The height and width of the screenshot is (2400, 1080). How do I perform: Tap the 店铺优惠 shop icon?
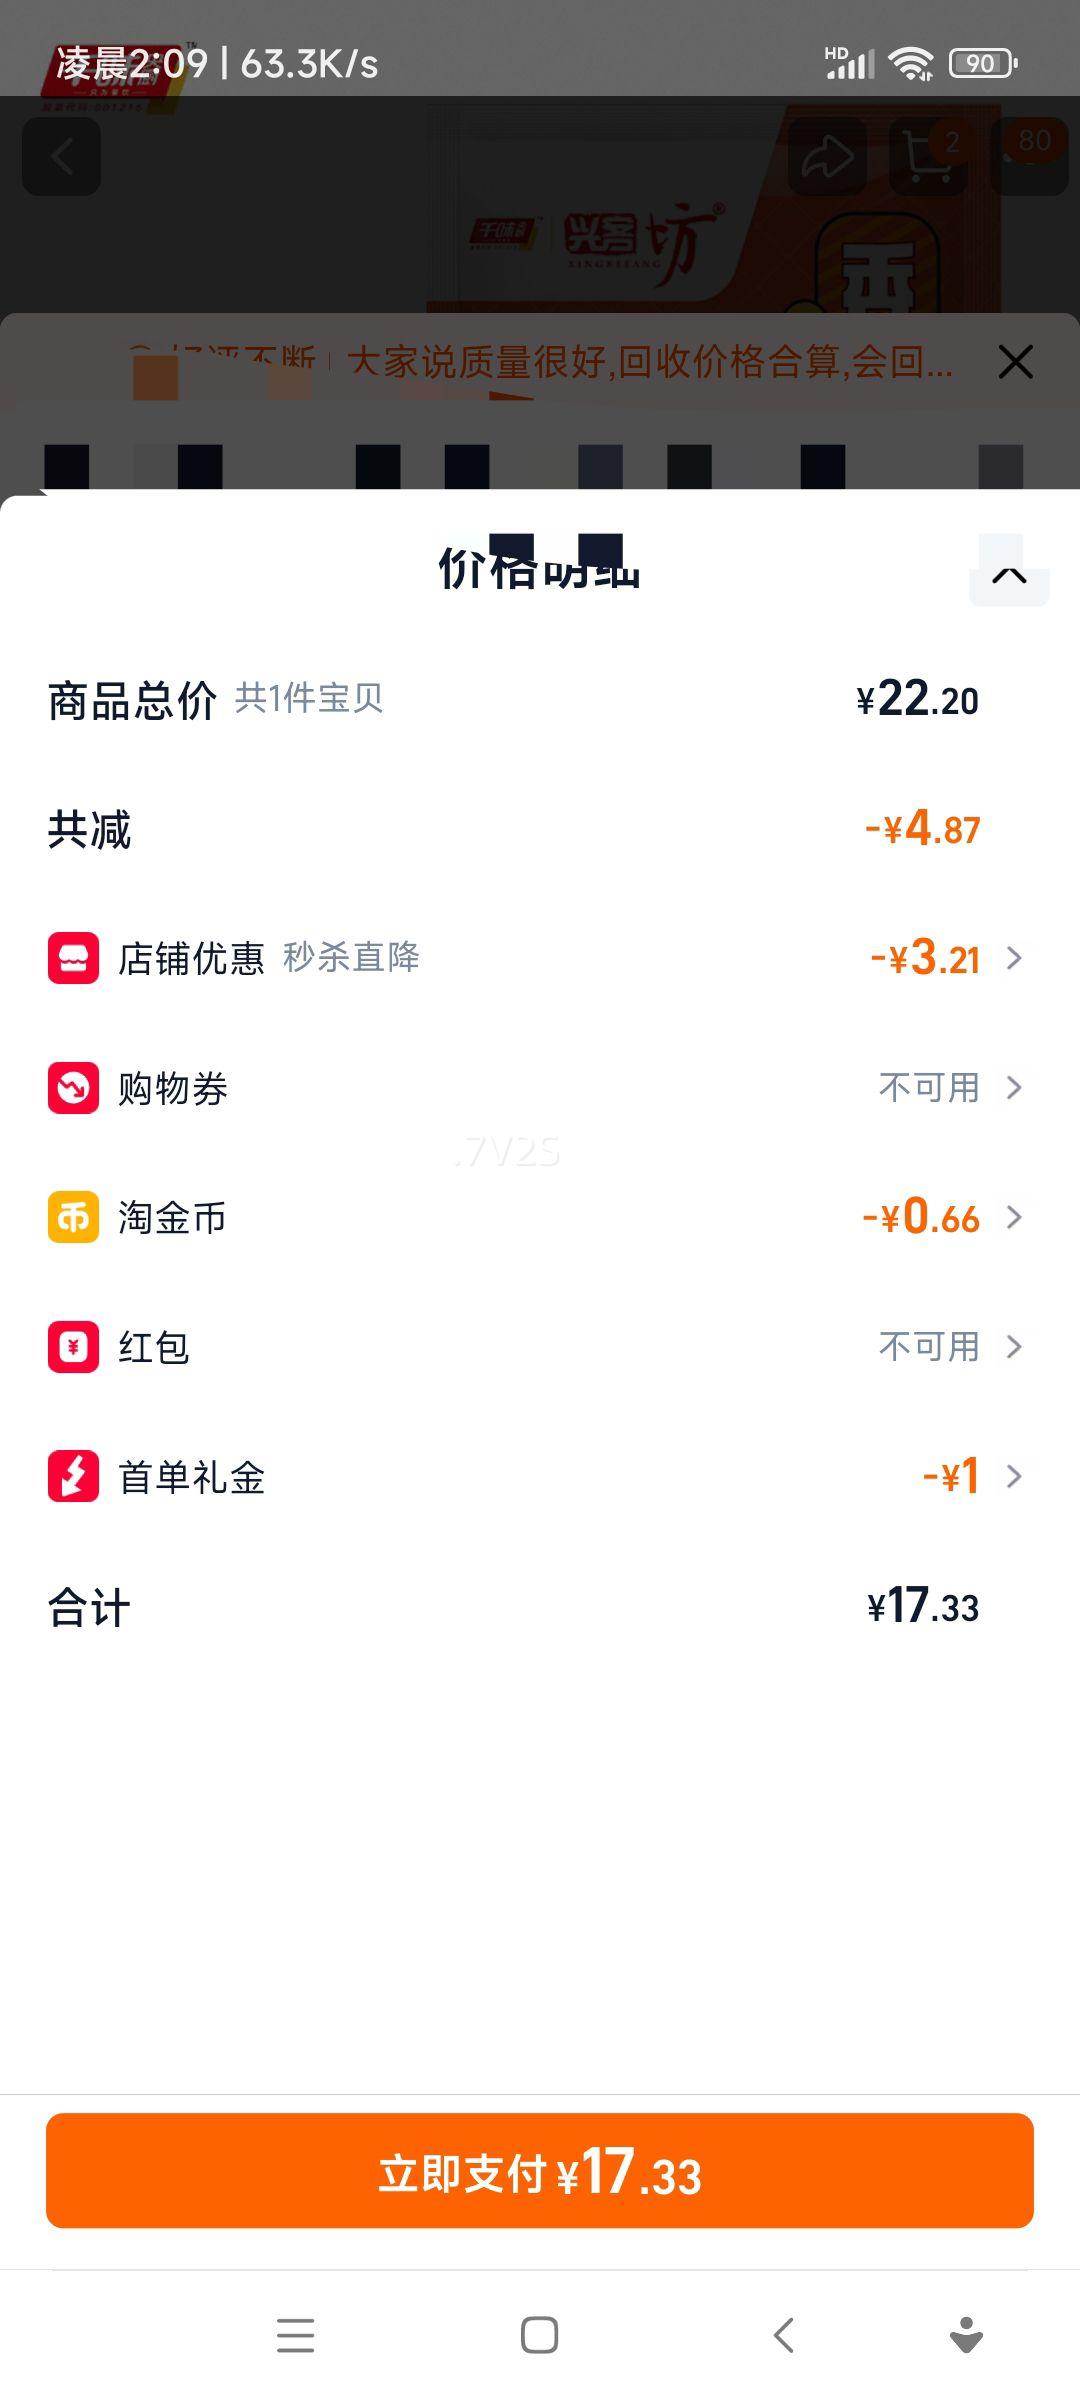pyautogui.click(x=73, y=958)
